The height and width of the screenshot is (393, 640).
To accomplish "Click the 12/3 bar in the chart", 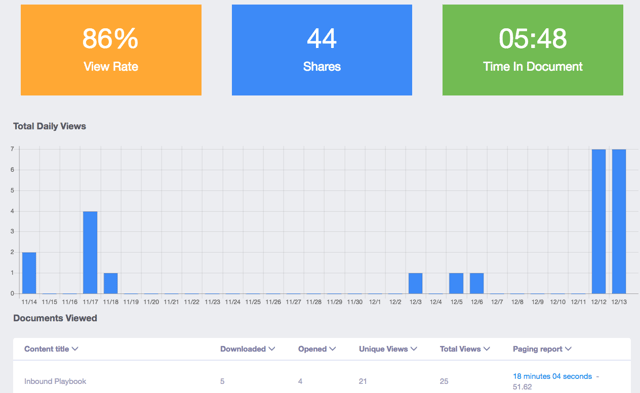I will [416, 283].
